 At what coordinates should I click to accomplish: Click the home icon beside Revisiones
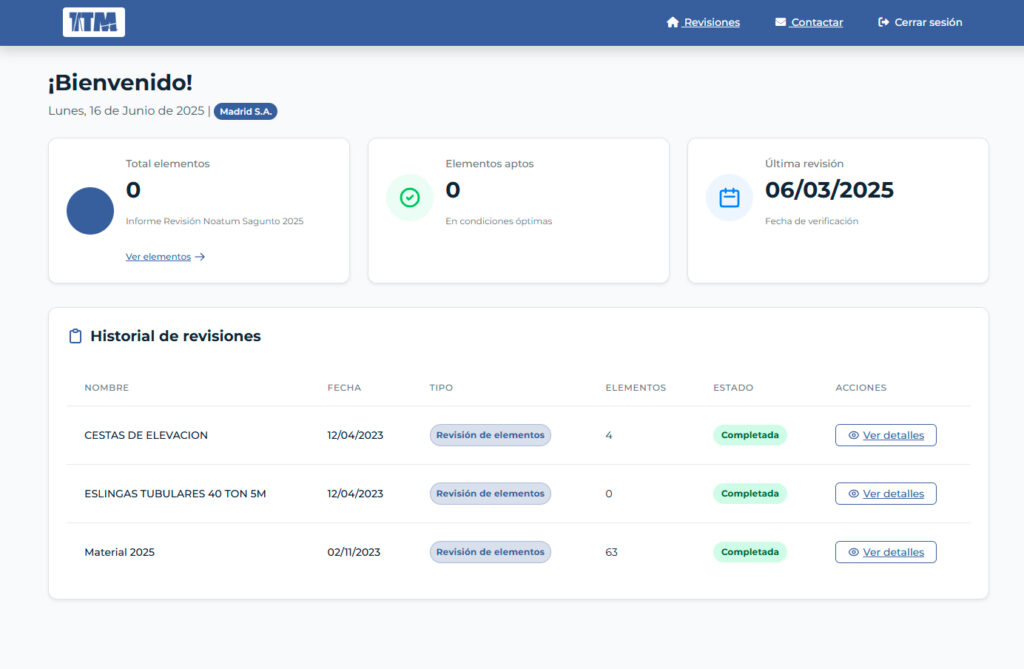pos(673,22)
